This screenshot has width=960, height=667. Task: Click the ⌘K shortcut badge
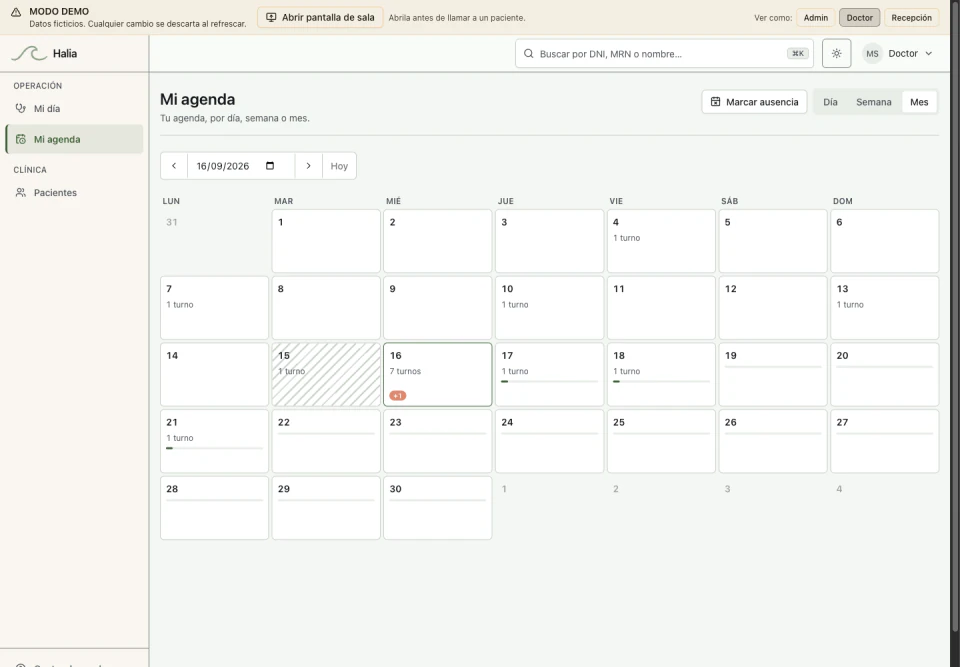click(x=798, y=54)
